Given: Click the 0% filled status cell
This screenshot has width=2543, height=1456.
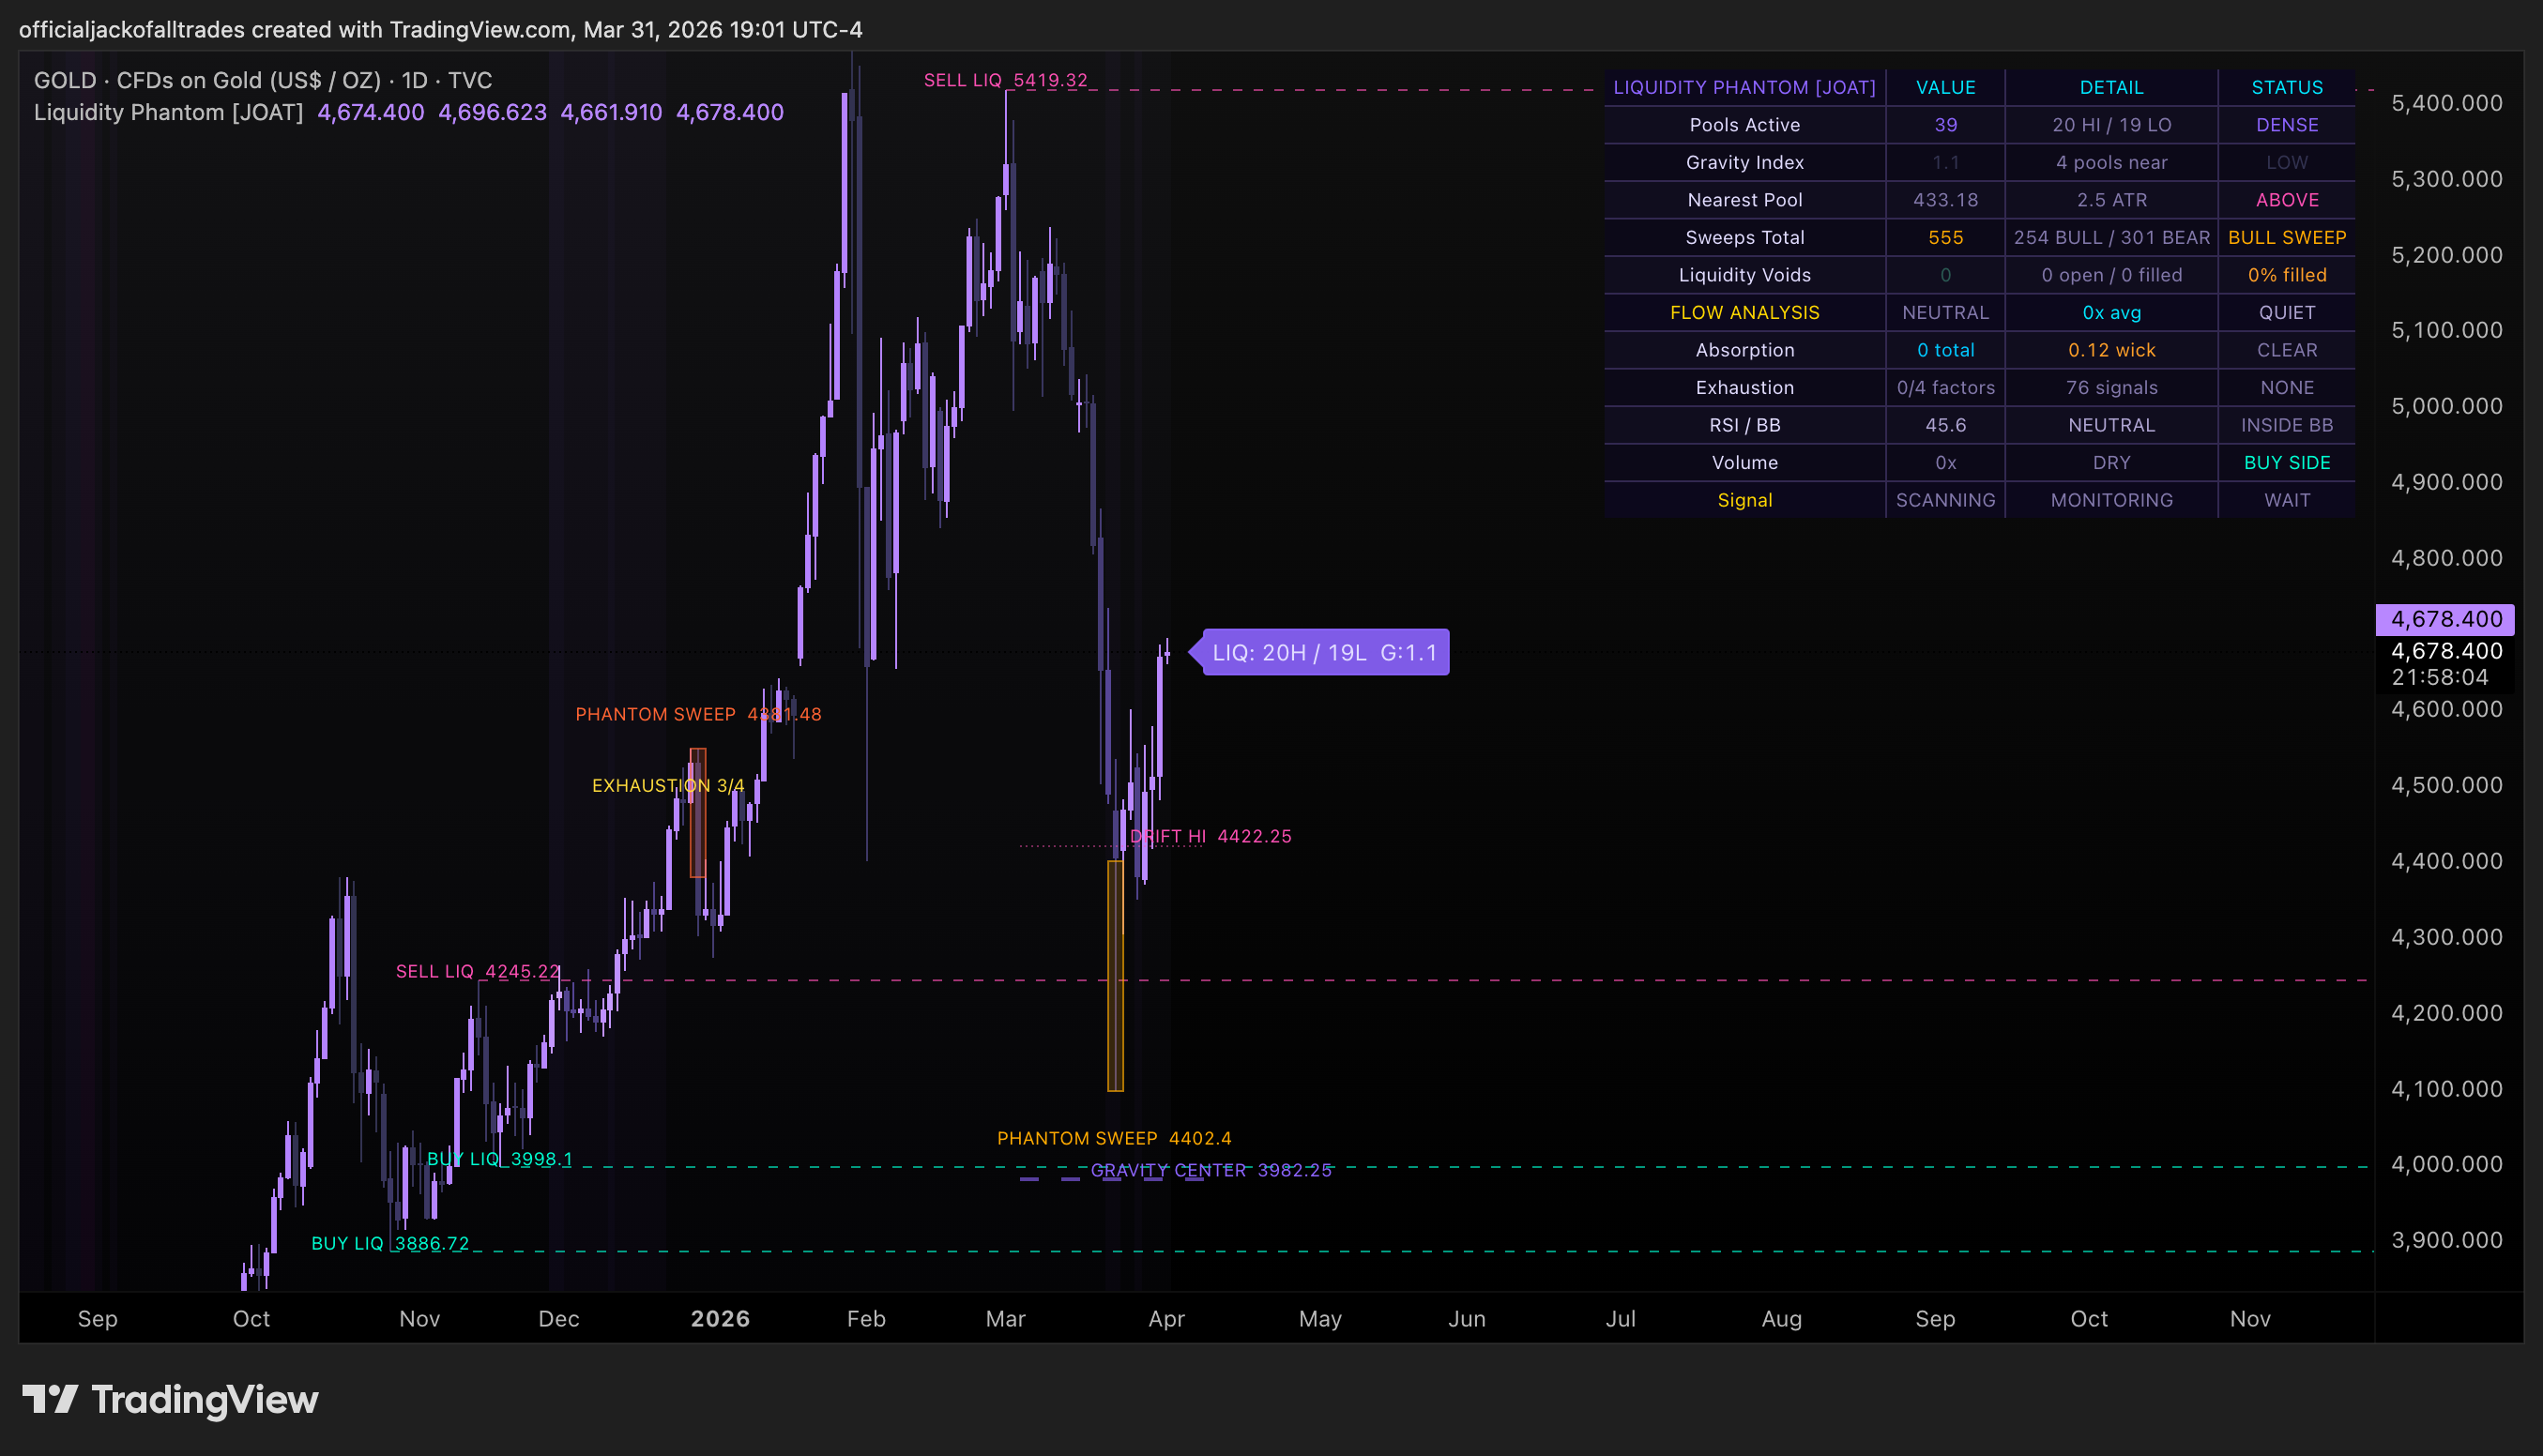Looking at the screenshot, I should click(2287, 275).
